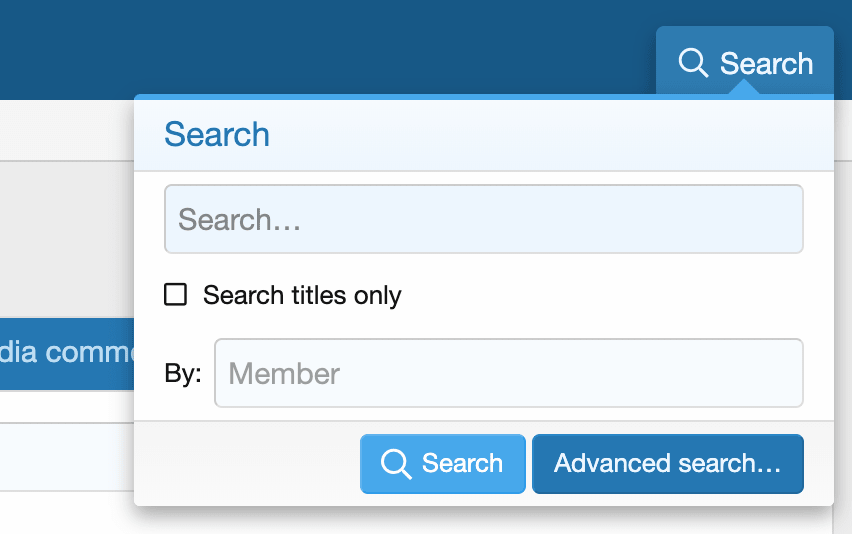Focus the 'Search…' keywords input field

point(483,219)
